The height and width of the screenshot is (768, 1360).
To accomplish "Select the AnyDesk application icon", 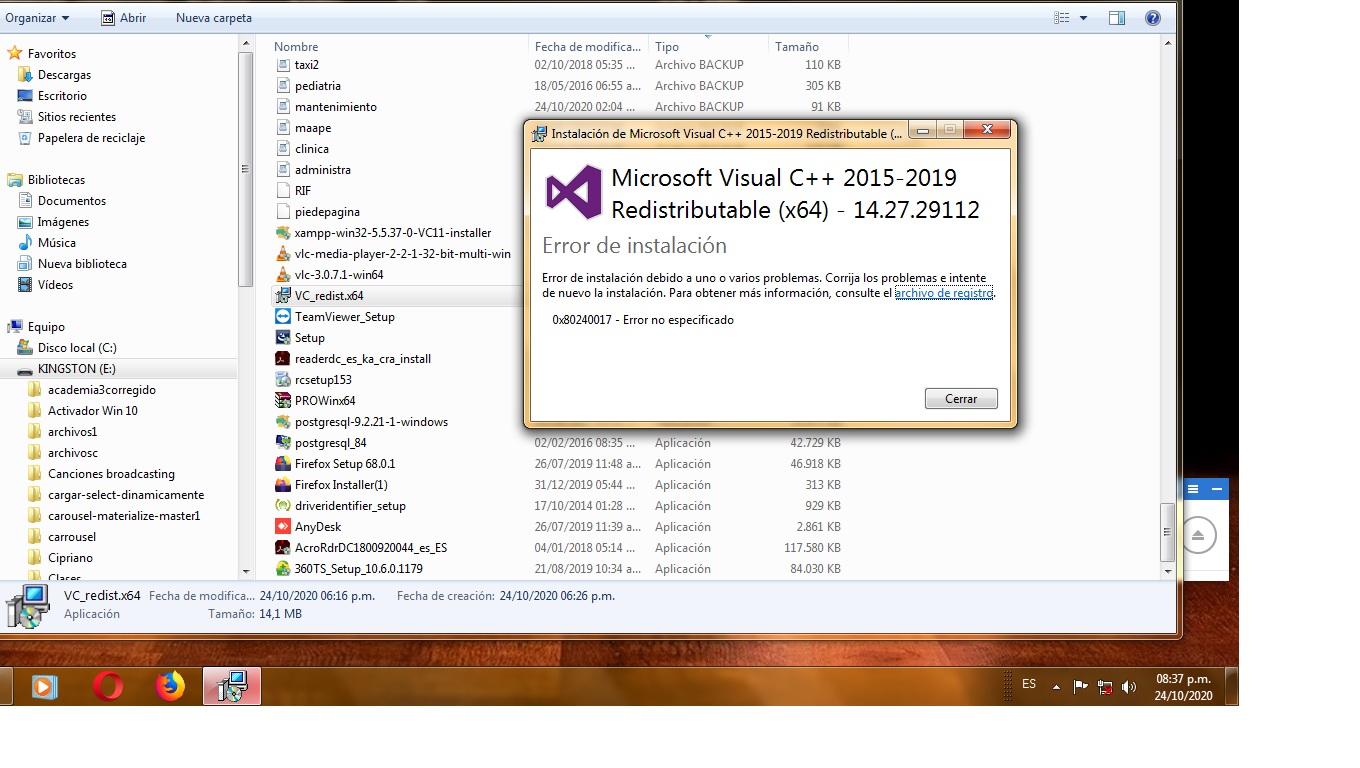I will coord(283,527).
